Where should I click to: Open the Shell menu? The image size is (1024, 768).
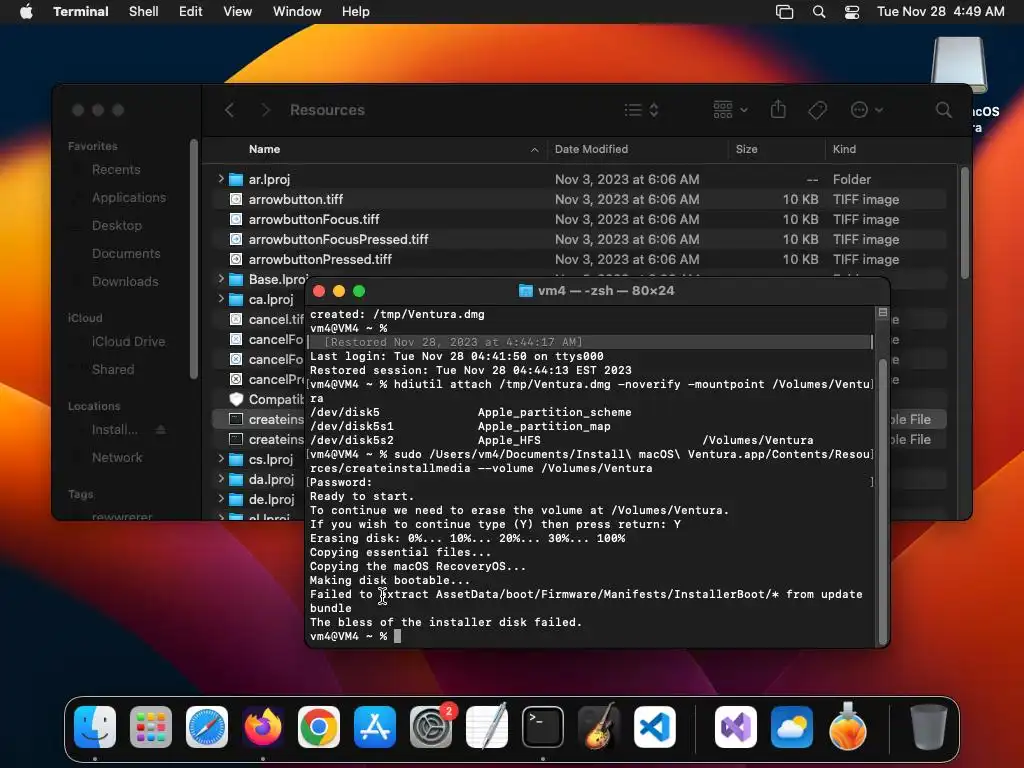[x=144, y=12]
